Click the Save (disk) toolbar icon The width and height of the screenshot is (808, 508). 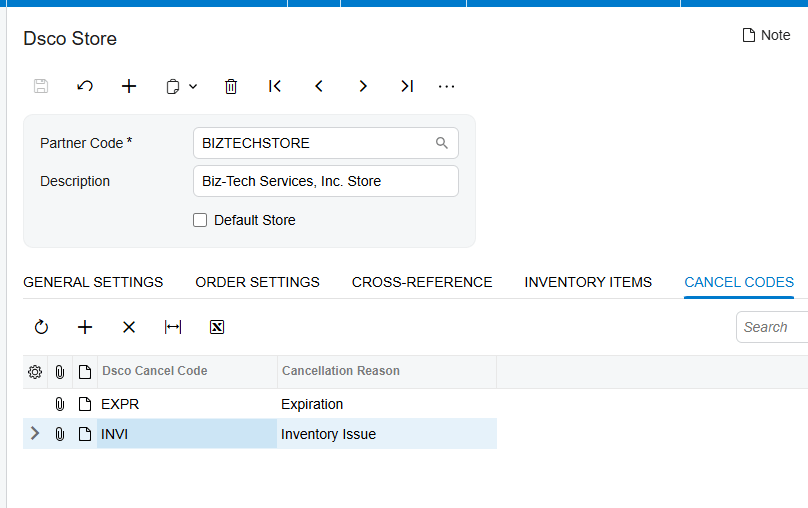(41, 86)
